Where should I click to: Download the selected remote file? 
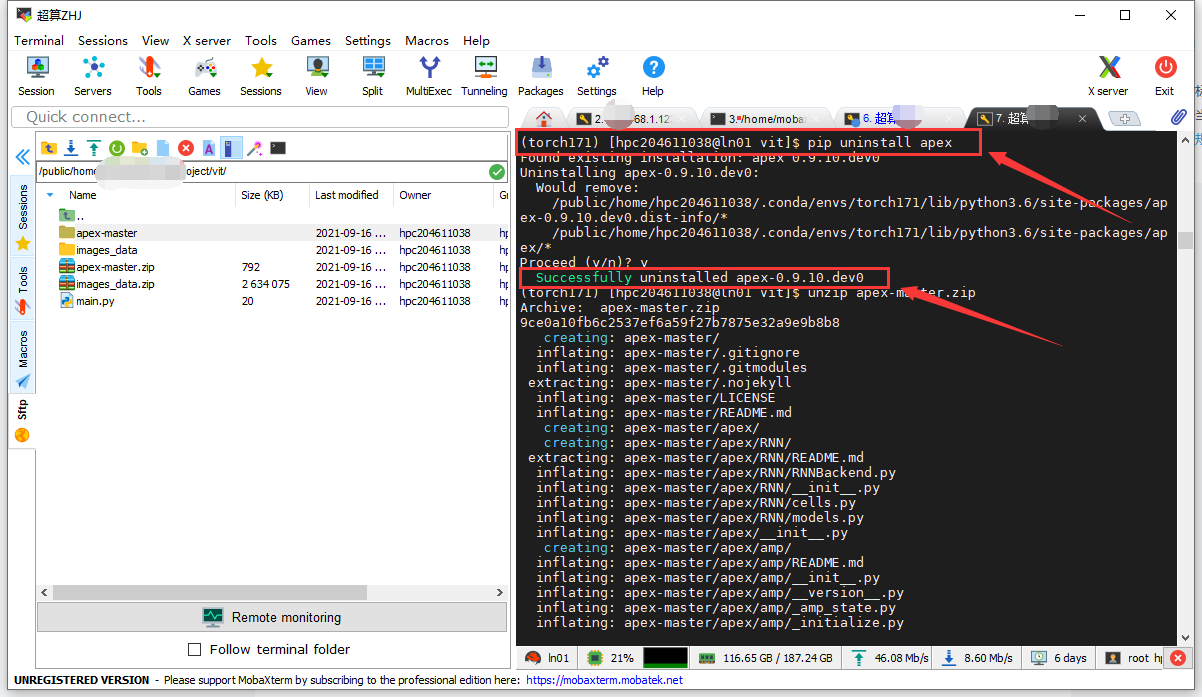coord(71,148)
